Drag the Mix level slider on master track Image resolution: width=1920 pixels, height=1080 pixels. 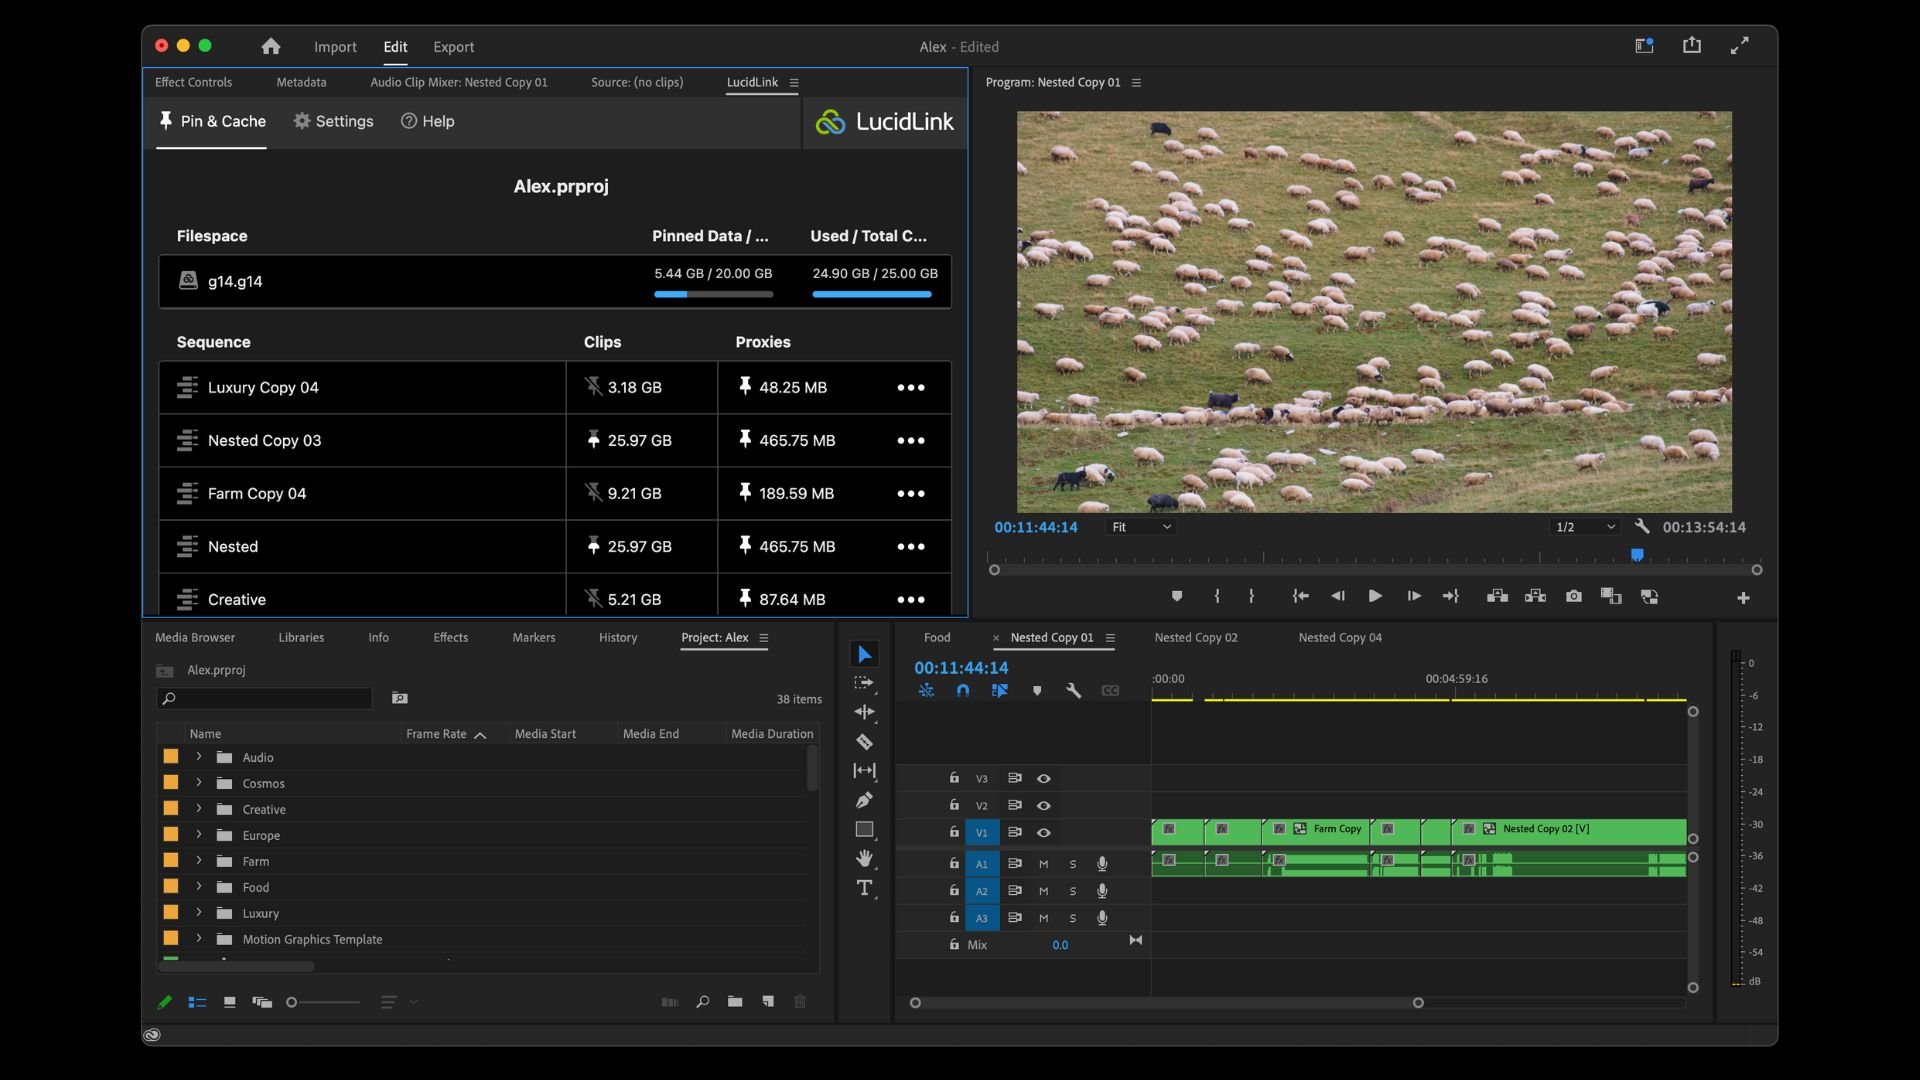(x=1060, y=945)
